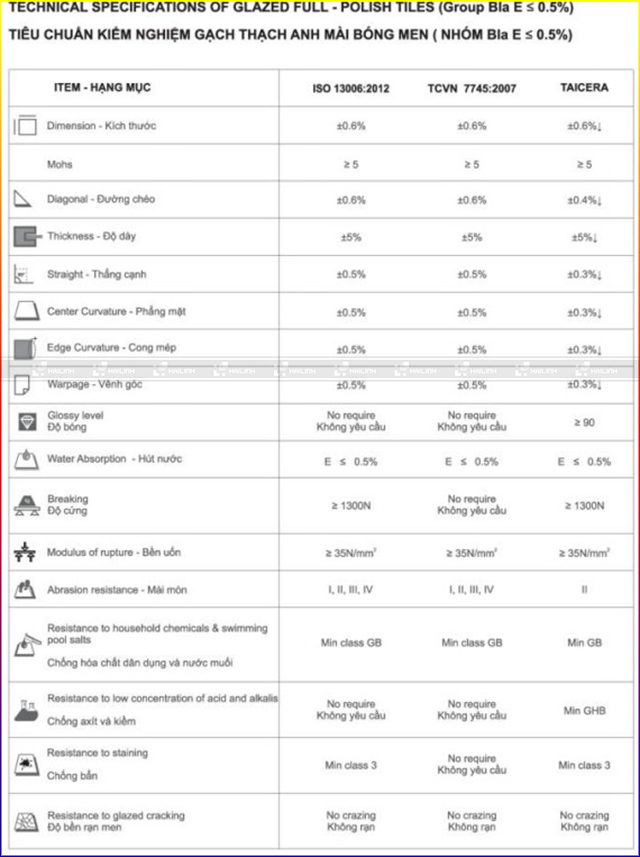640x857 pixels.
Task: Click the glazed cracking icon
Action: point(26,822)
